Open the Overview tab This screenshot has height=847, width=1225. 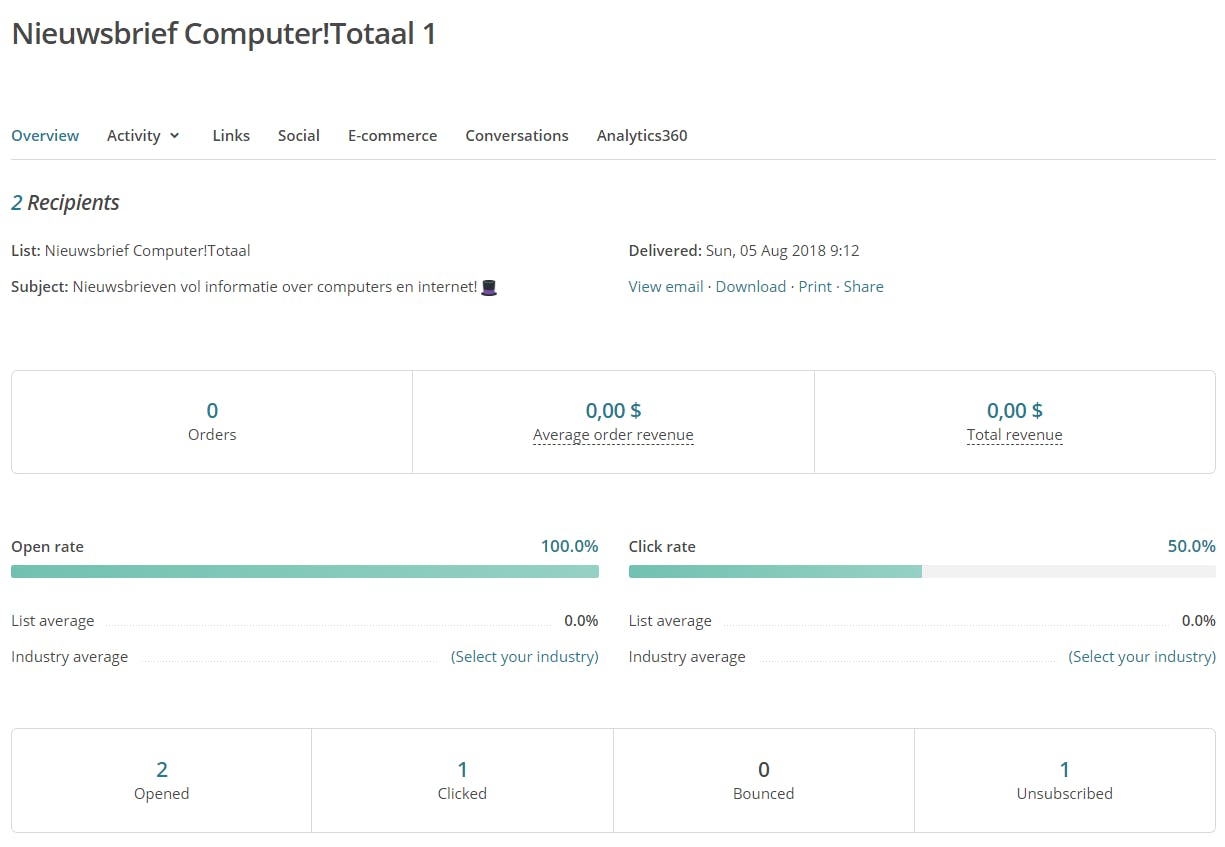45,136
